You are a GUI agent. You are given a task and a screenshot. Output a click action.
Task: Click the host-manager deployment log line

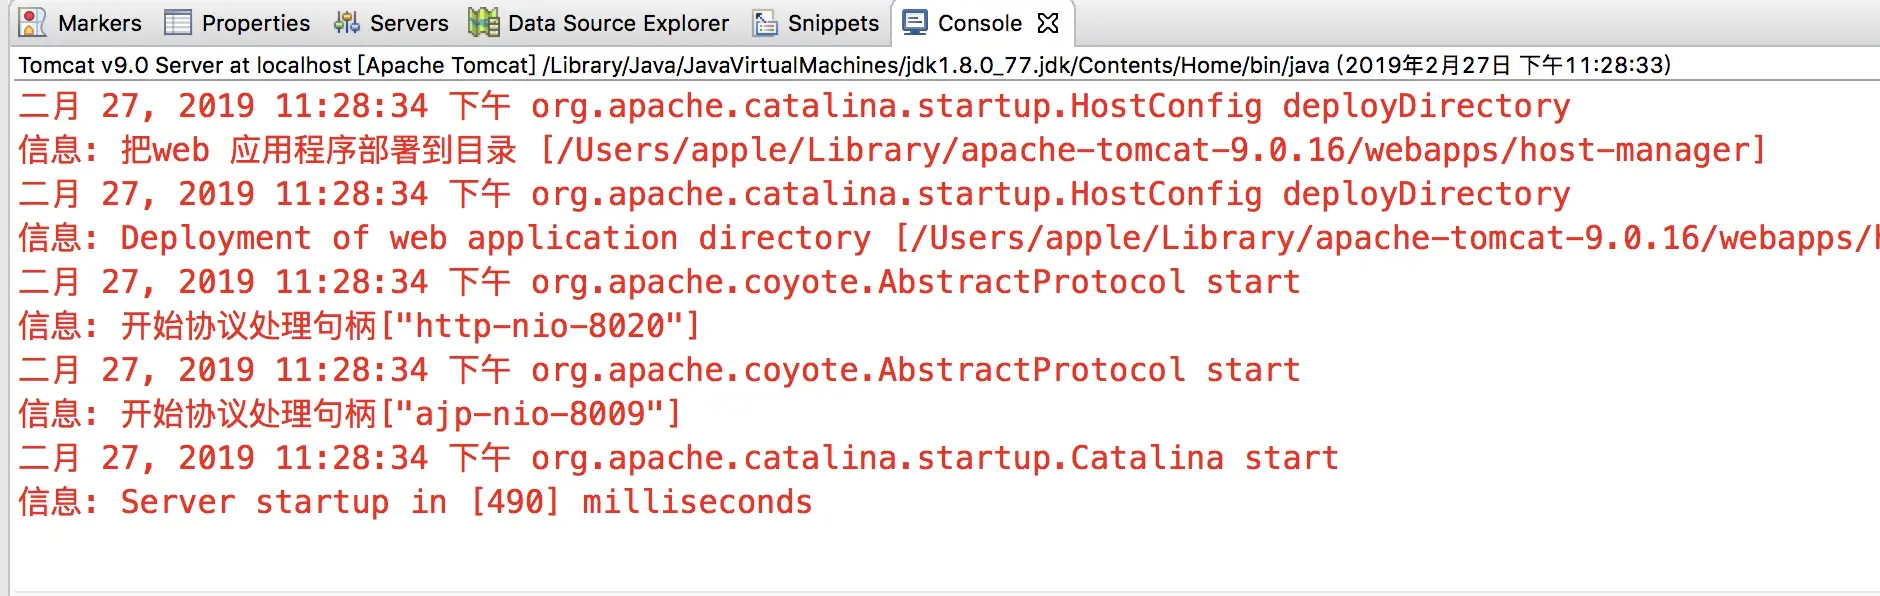click(x=892, y=150)
